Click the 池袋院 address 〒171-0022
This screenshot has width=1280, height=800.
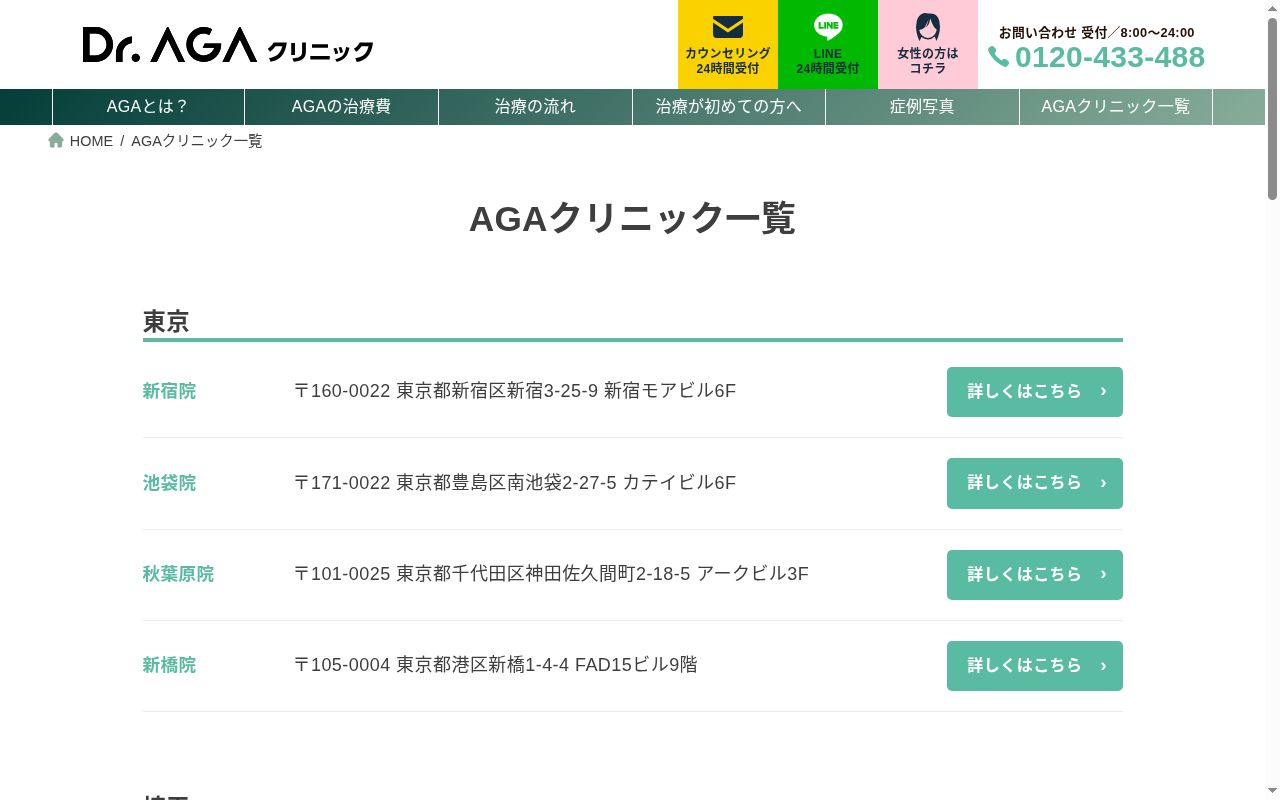coord(515,483)
